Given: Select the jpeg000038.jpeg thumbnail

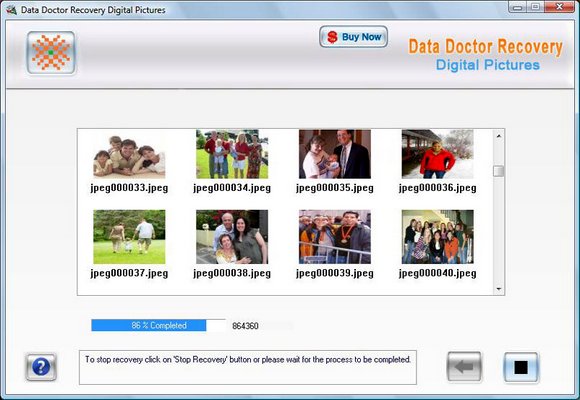Looking at the screenshot, I should coord(232,237).
